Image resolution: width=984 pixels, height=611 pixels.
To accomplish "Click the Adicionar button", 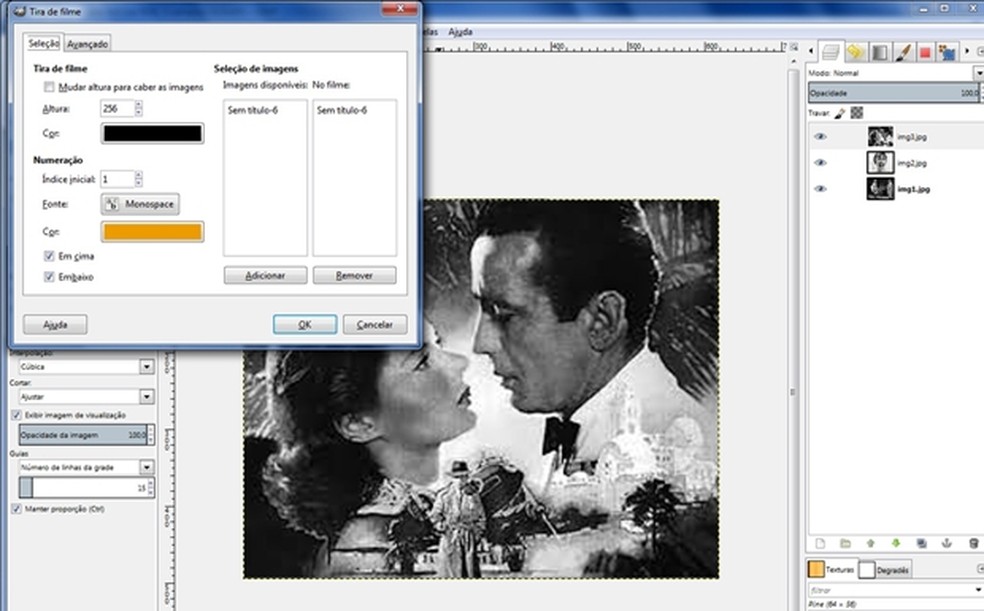I will point(265,275).
